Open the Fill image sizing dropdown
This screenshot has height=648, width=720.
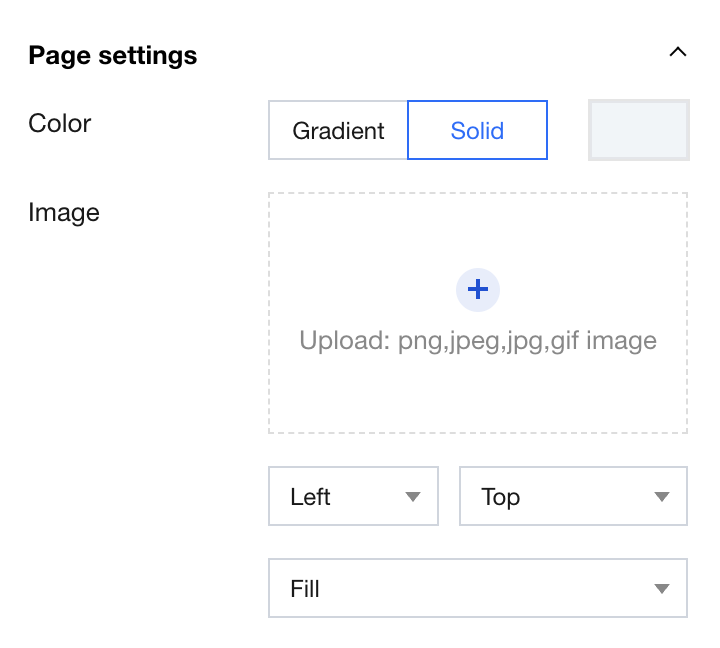click(x=478, y=588)
